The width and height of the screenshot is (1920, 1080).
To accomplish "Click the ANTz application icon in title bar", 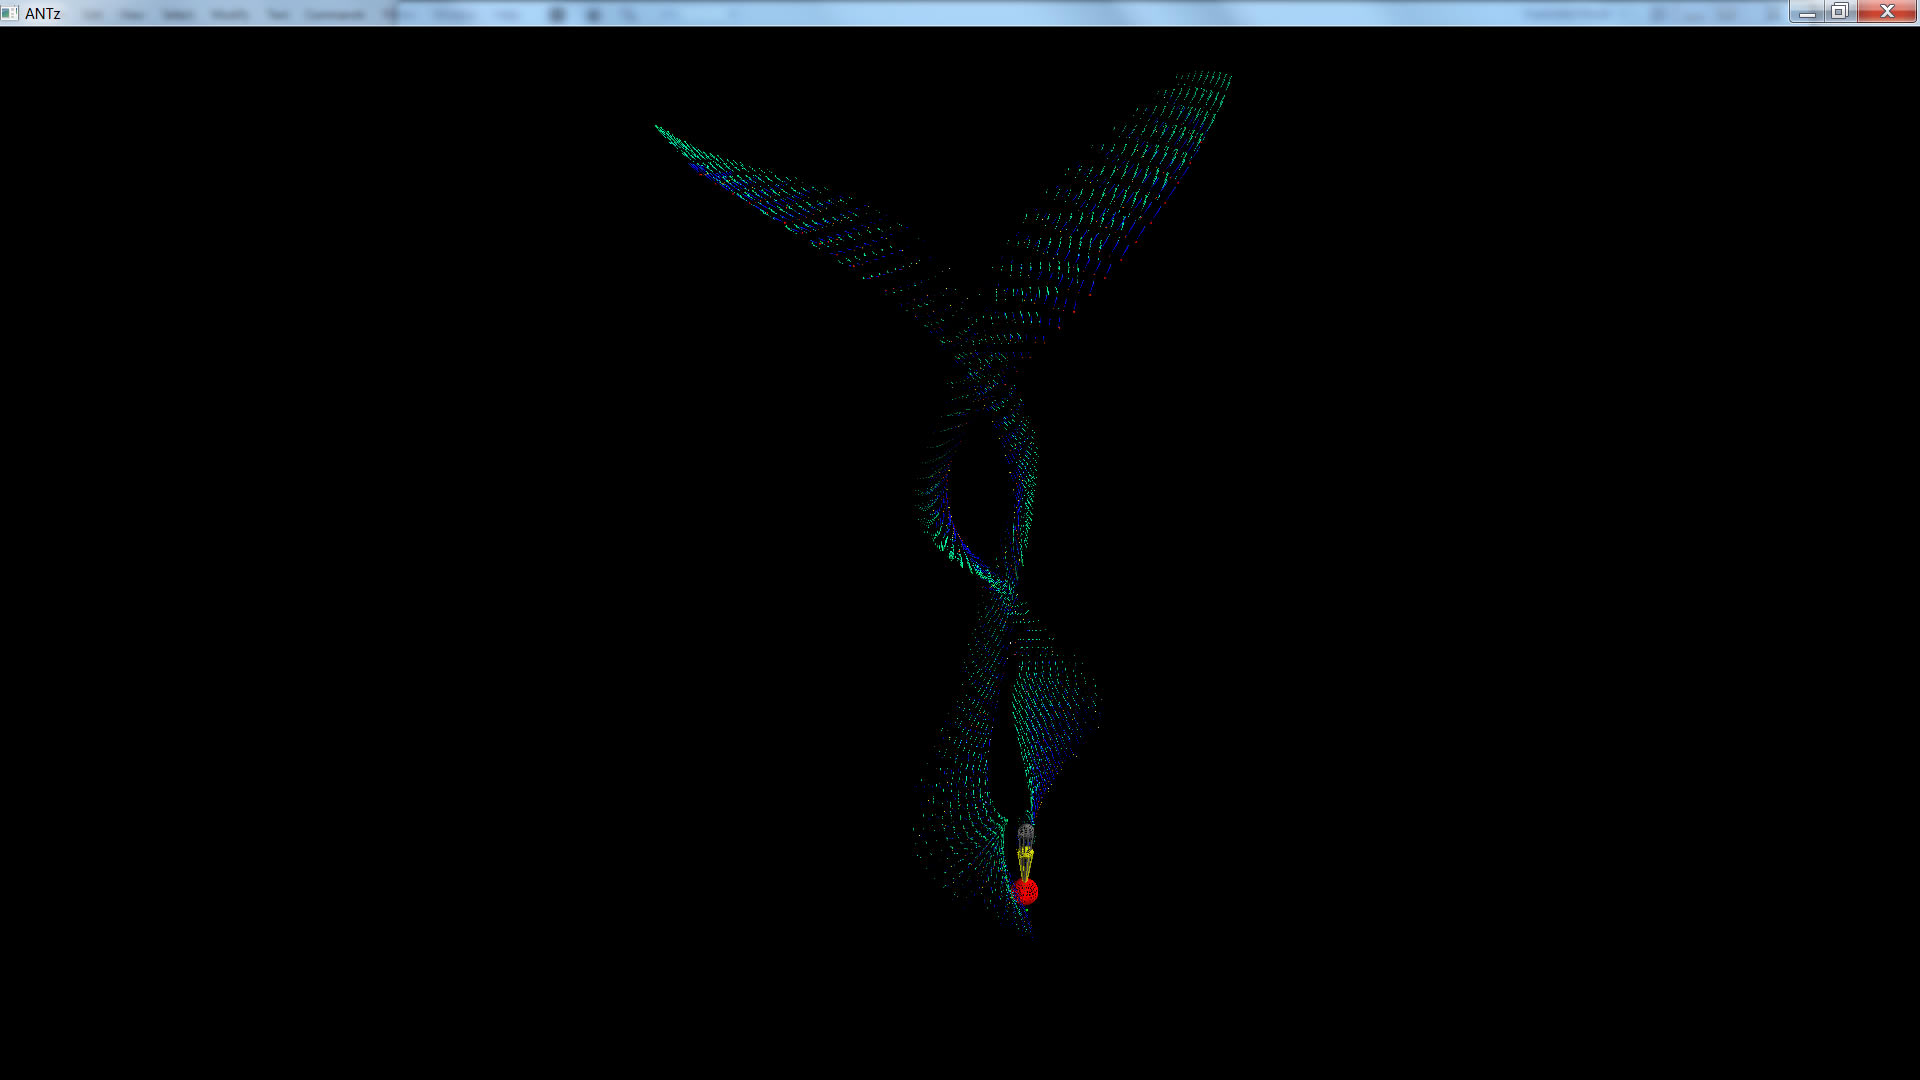I will pyautogui.click(x=10, y=13).
